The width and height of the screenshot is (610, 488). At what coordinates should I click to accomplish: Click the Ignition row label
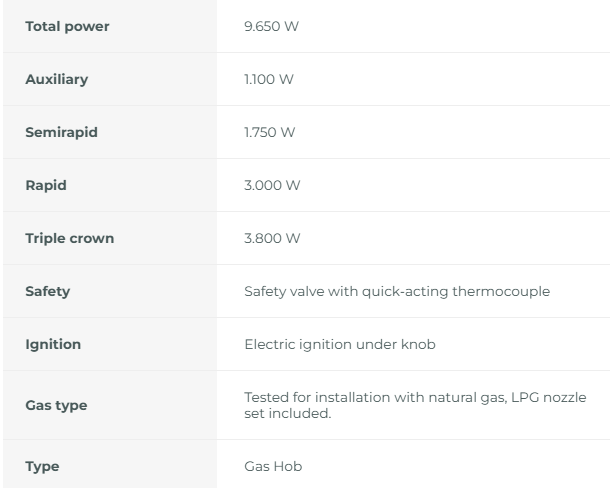pos(53,344)
